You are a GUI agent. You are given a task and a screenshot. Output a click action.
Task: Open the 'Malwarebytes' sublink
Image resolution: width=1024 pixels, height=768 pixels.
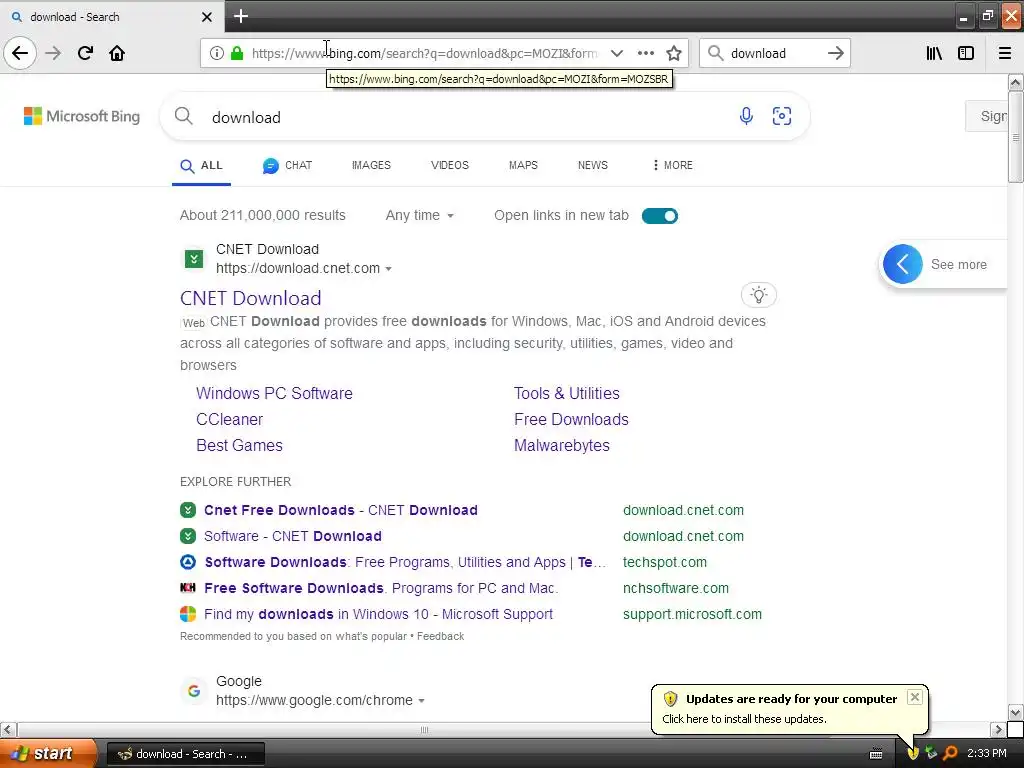coord(562,445)
